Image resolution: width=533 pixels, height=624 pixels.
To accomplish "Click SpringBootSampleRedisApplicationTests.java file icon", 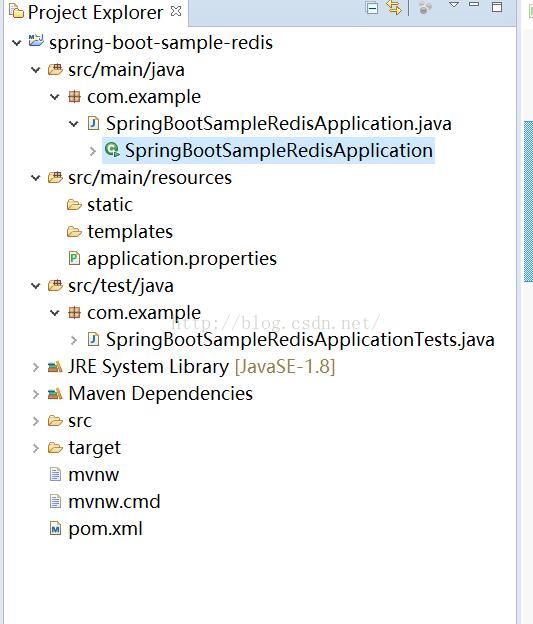I will tap(93, 339).
